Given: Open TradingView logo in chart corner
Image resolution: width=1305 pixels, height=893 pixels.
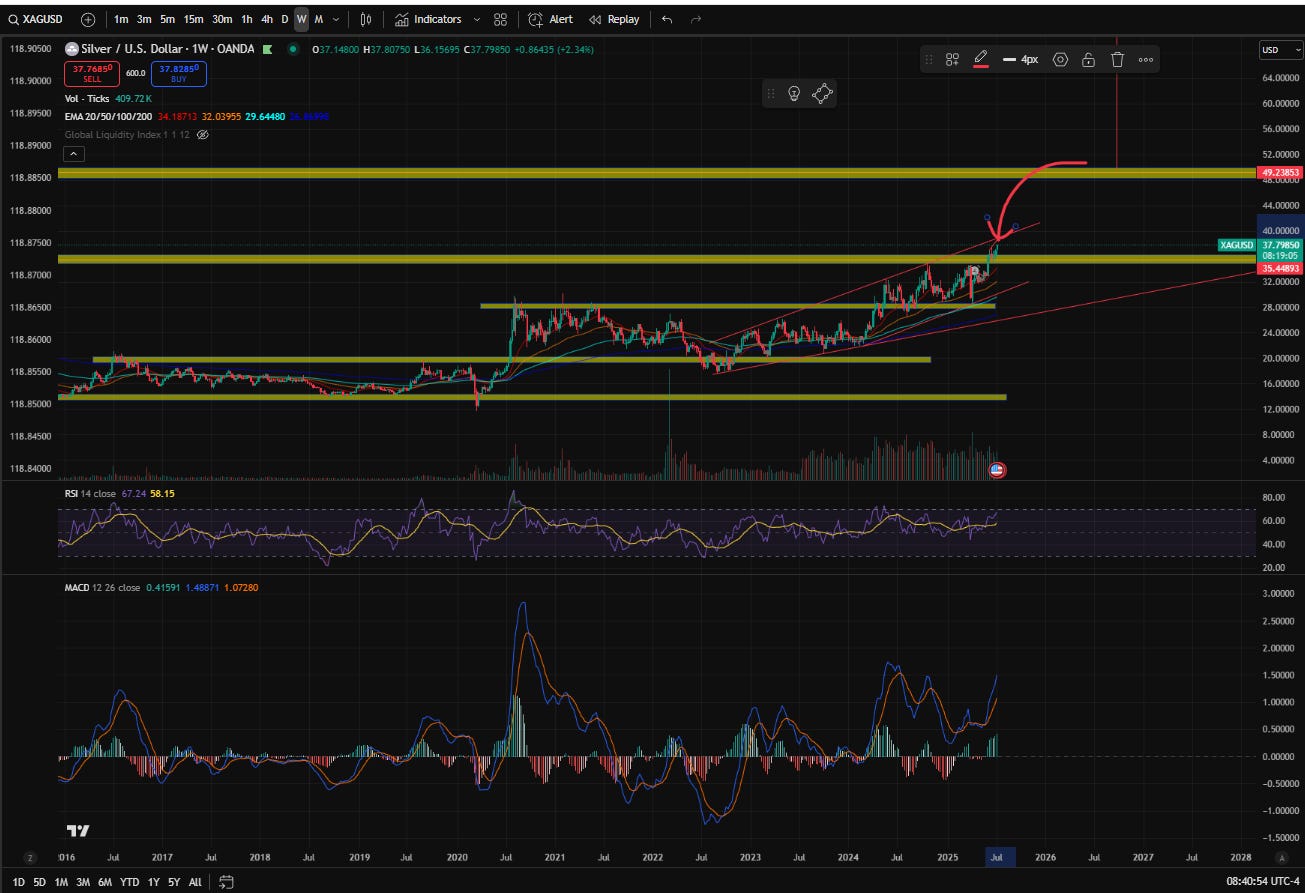Looking at the screenshot, I should click(77, 830).
